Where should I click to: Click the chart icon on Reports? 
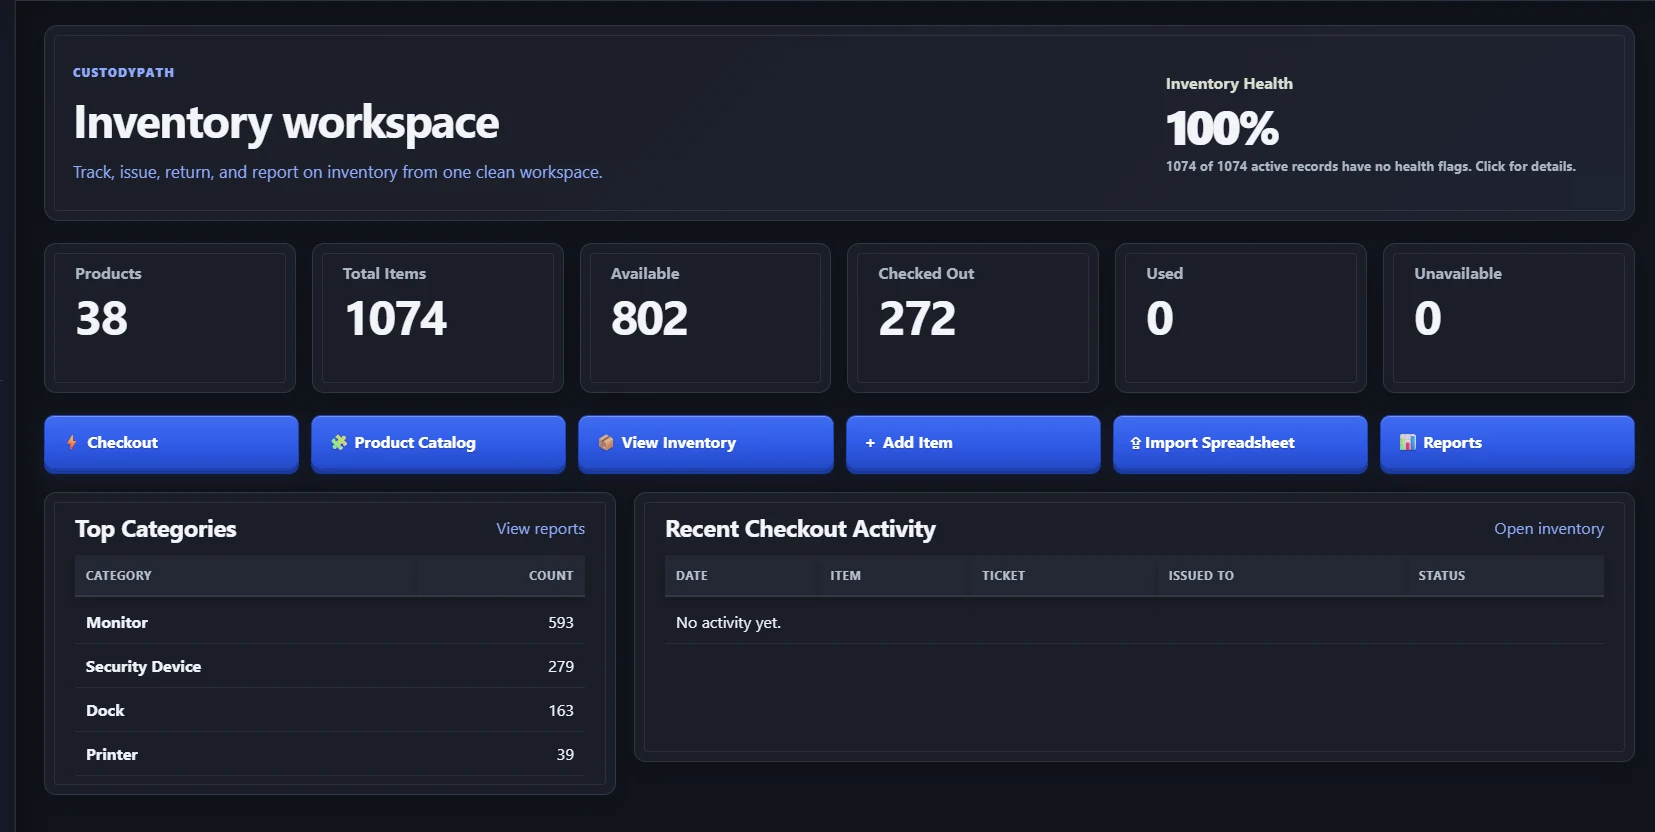[1408, 442]
